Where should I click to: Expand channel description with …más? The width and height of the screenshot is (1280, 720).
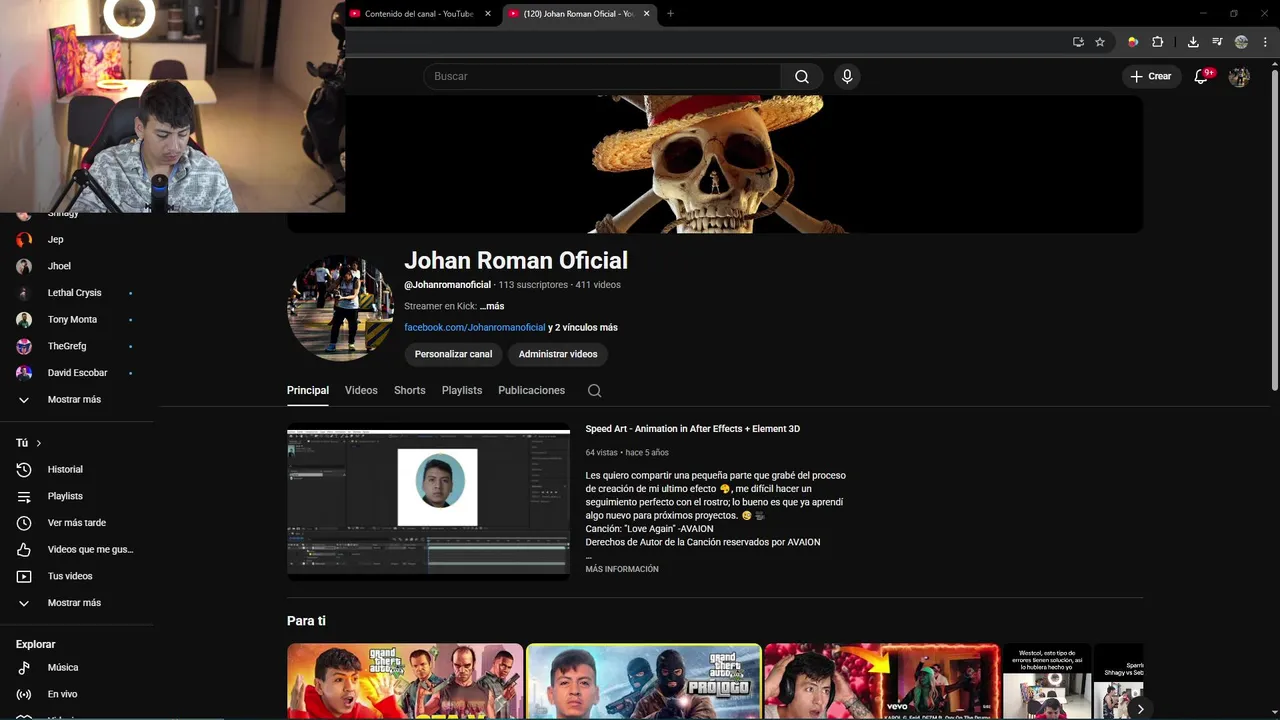pos(491,306)
